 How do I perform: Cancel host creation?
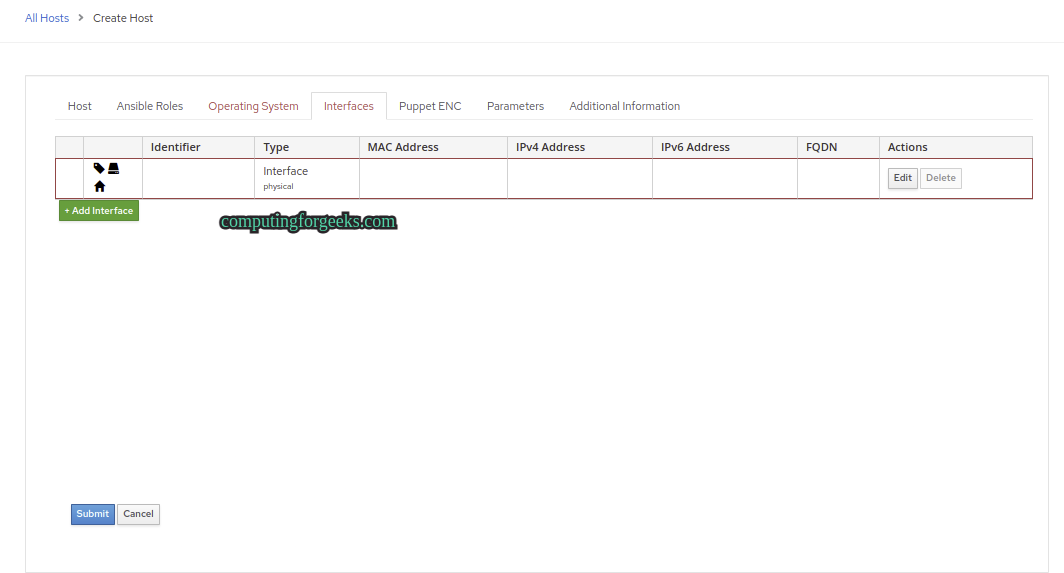point(138,514)
